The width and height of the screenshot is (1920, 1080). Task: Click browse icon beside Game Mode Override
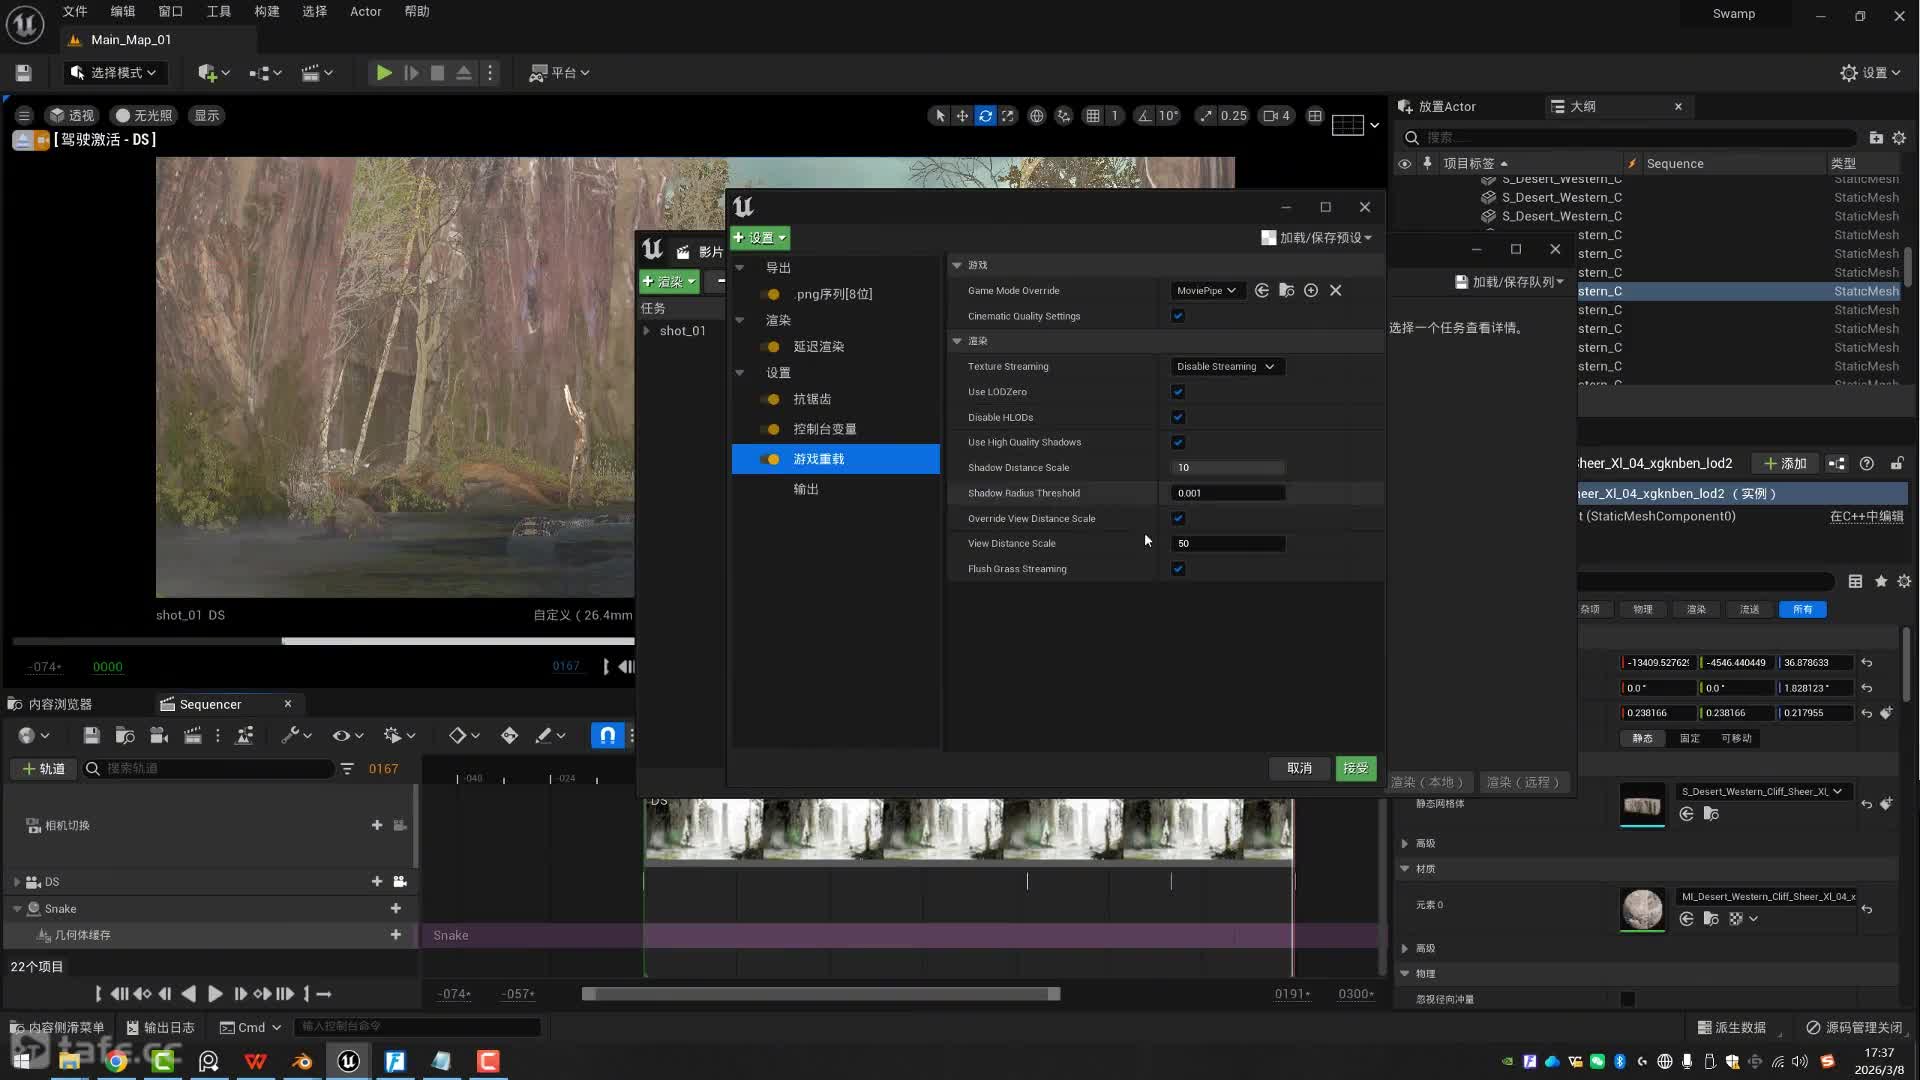[1286, 291]
